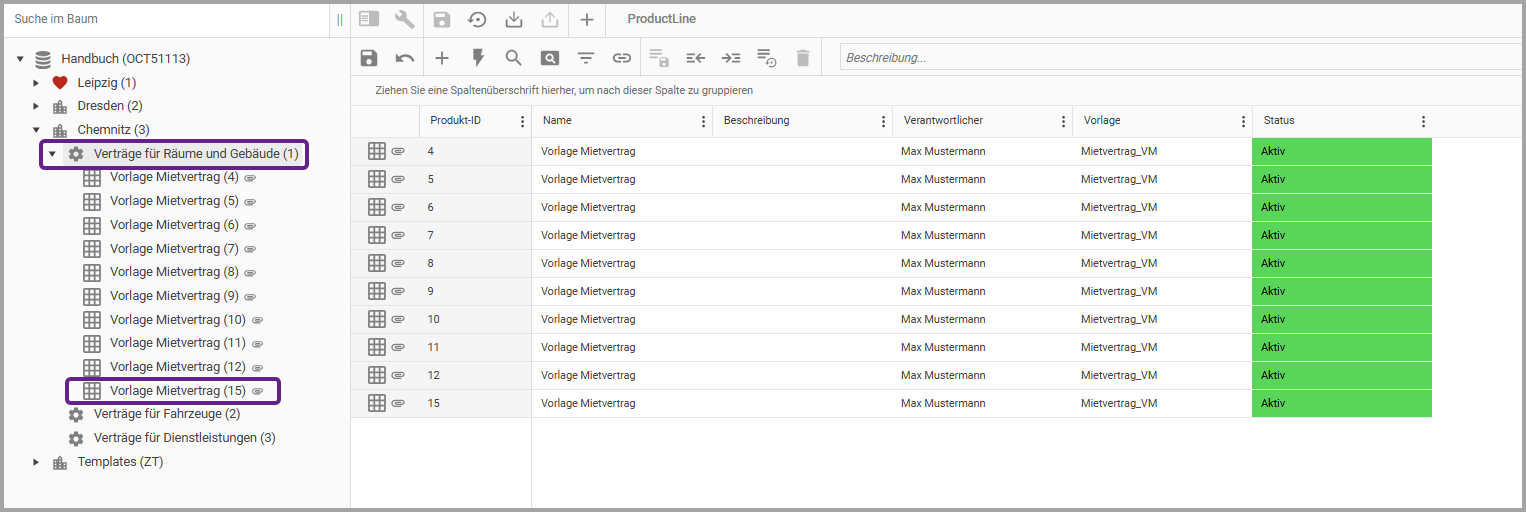The image size is (1526, 512).
Task: Select Verträge für Fahrzeuge (2) in tree
Action: 166,414
